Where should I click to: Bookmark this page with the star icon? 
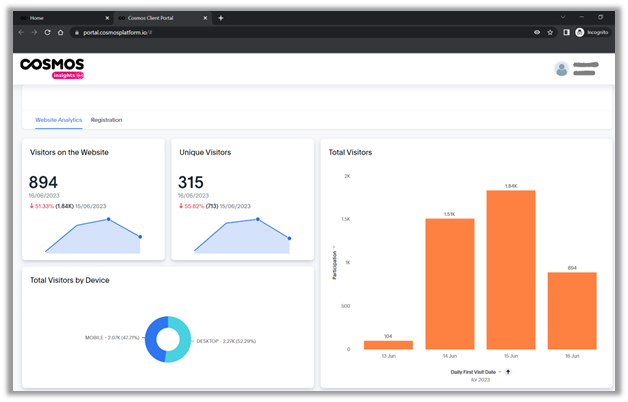[550, 32]
